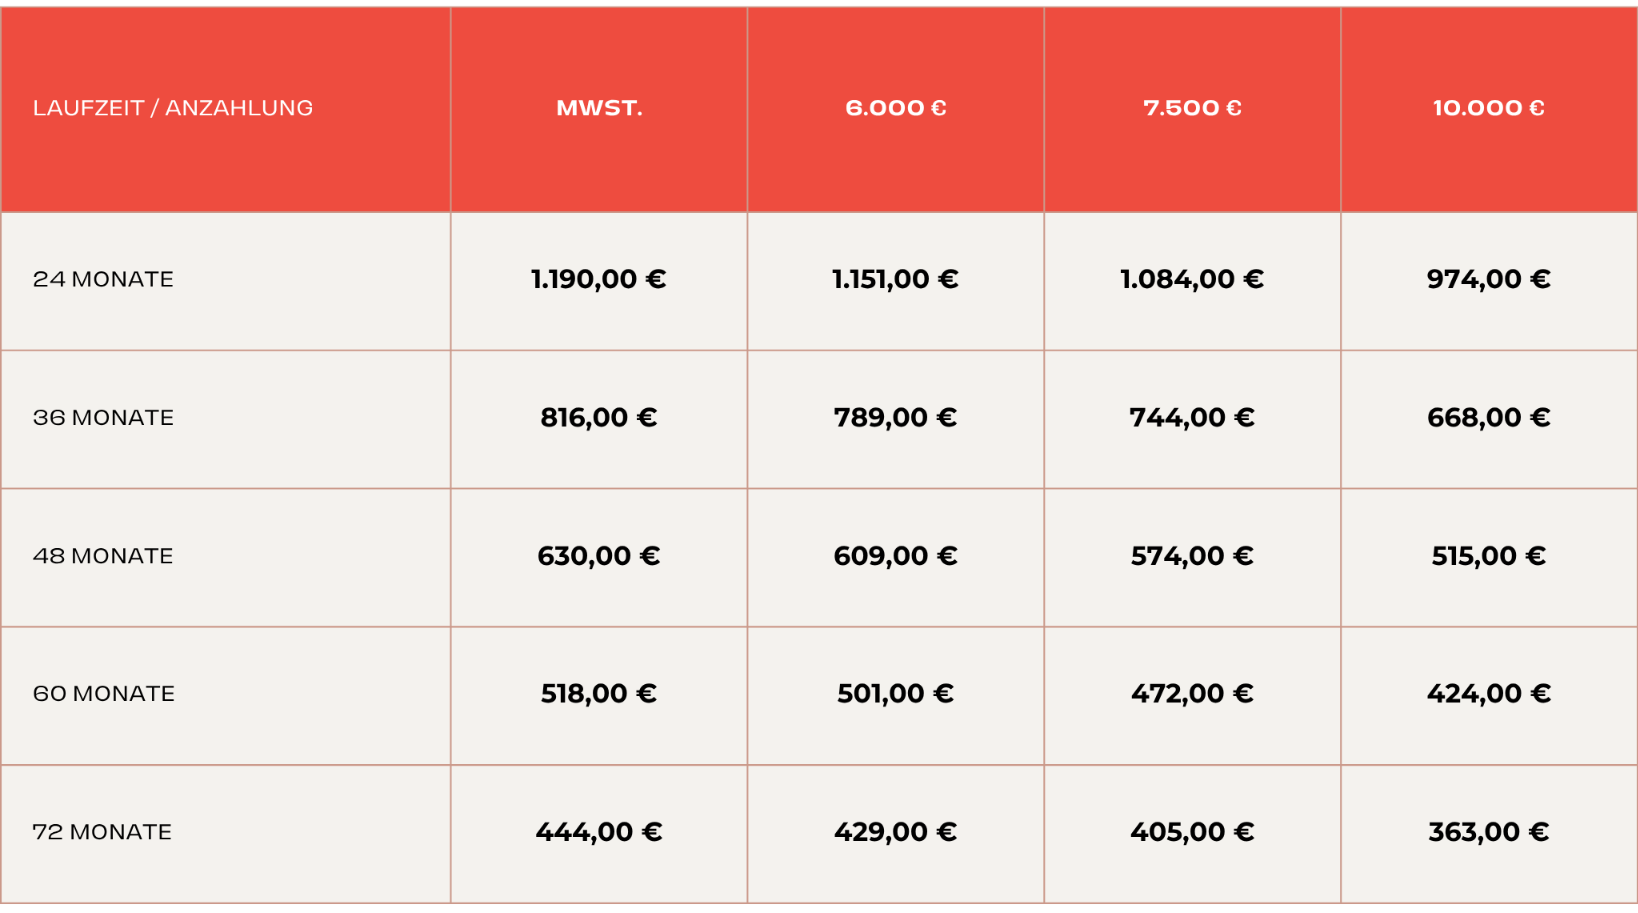Select the 789,00 € cell
The image size is (1638, 913).
896,419
